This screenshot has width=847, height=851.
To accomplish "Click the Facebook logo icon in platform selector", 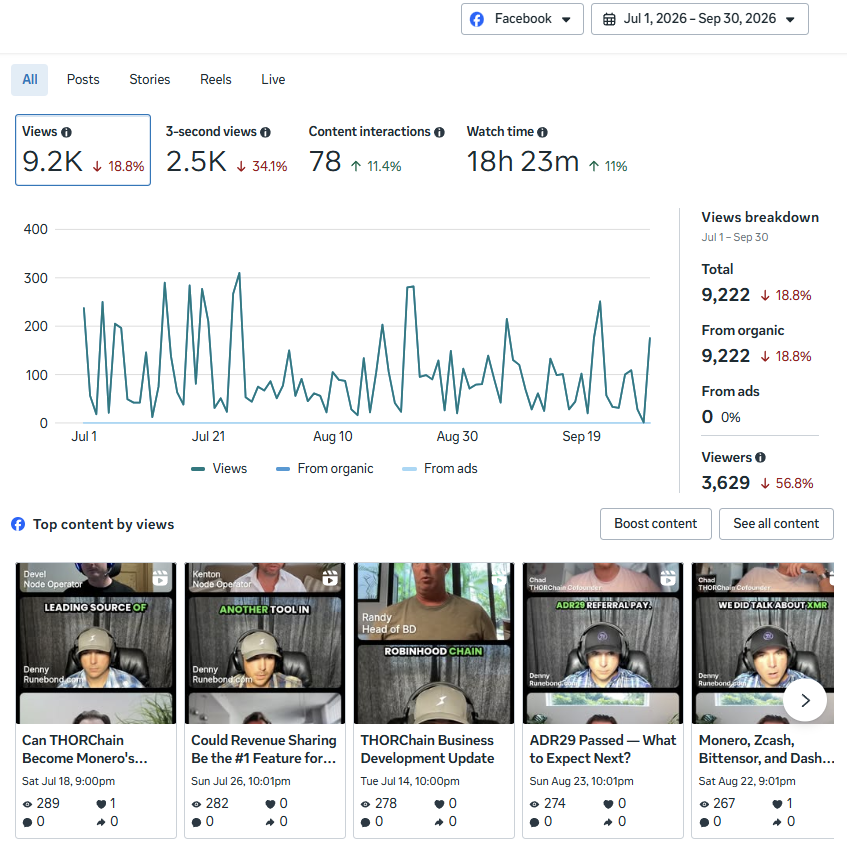I will pos(477,20).
